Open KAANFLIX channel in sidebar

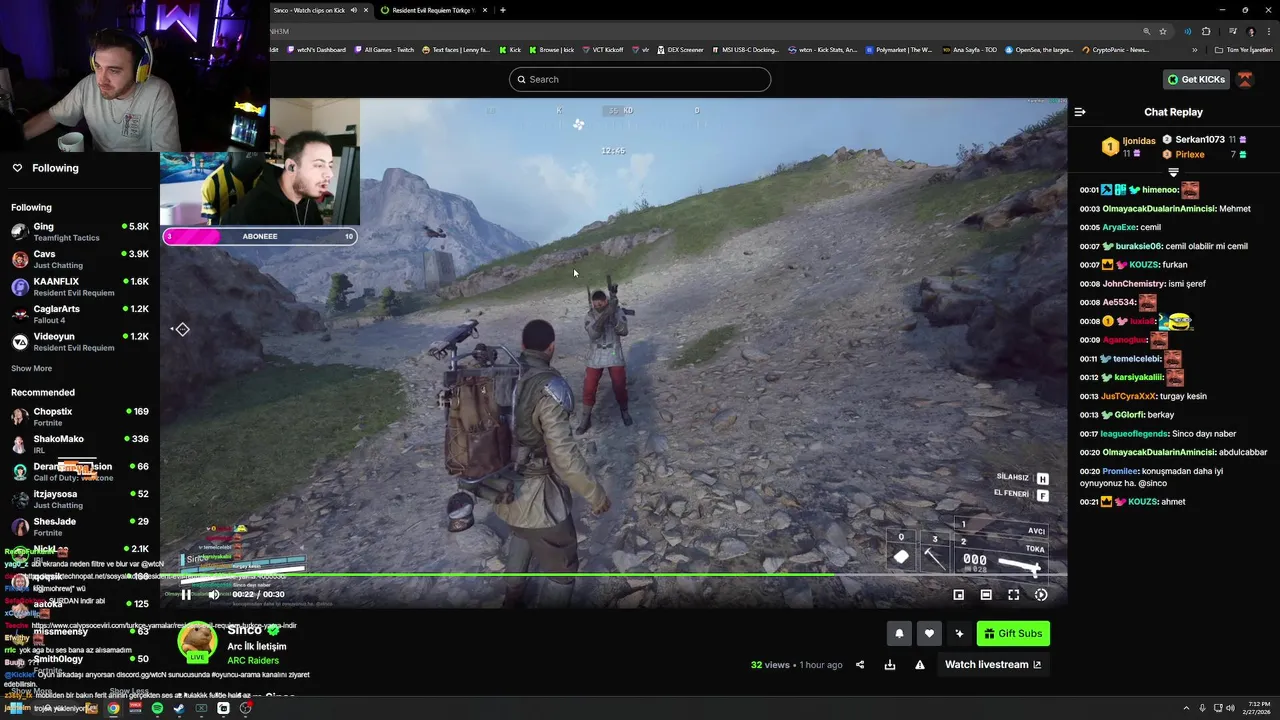(x=80, y=287)
